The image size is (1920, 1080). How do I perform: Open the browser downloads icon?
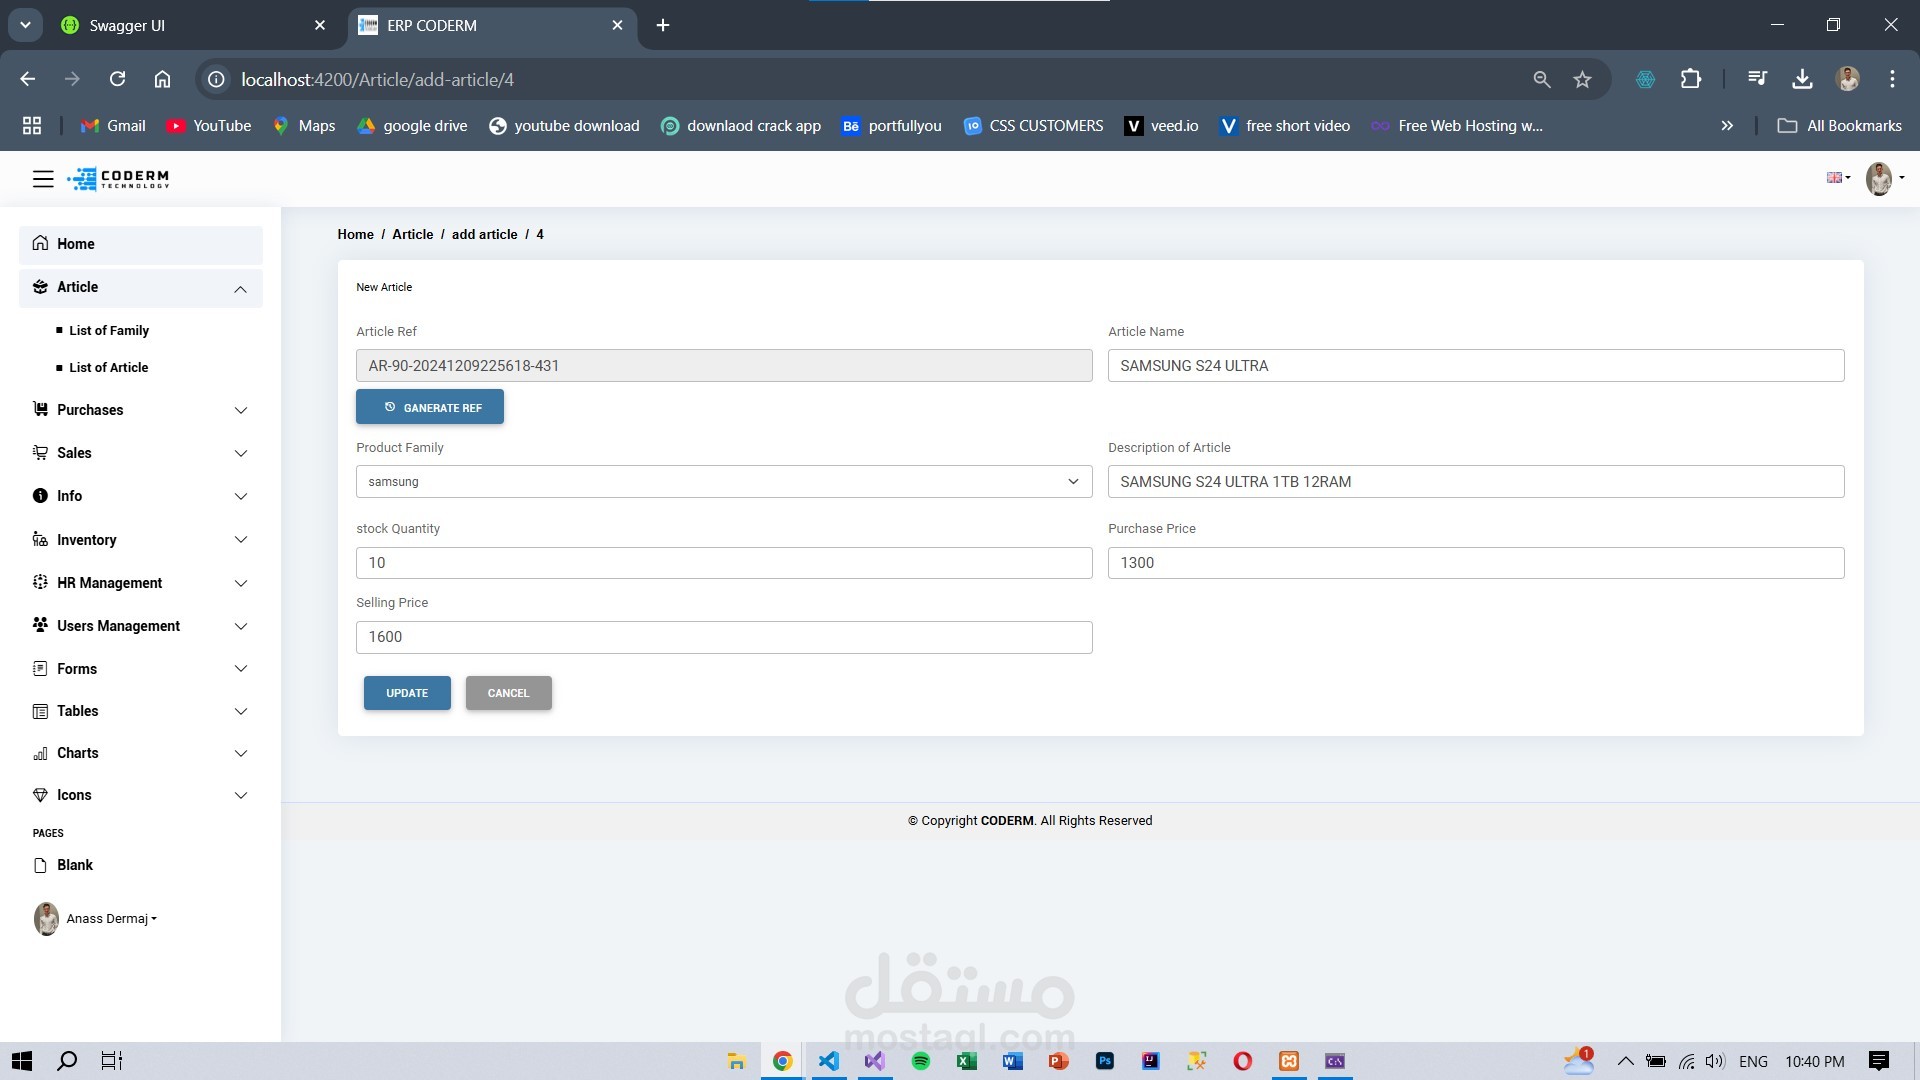(x=1802, y=79)
